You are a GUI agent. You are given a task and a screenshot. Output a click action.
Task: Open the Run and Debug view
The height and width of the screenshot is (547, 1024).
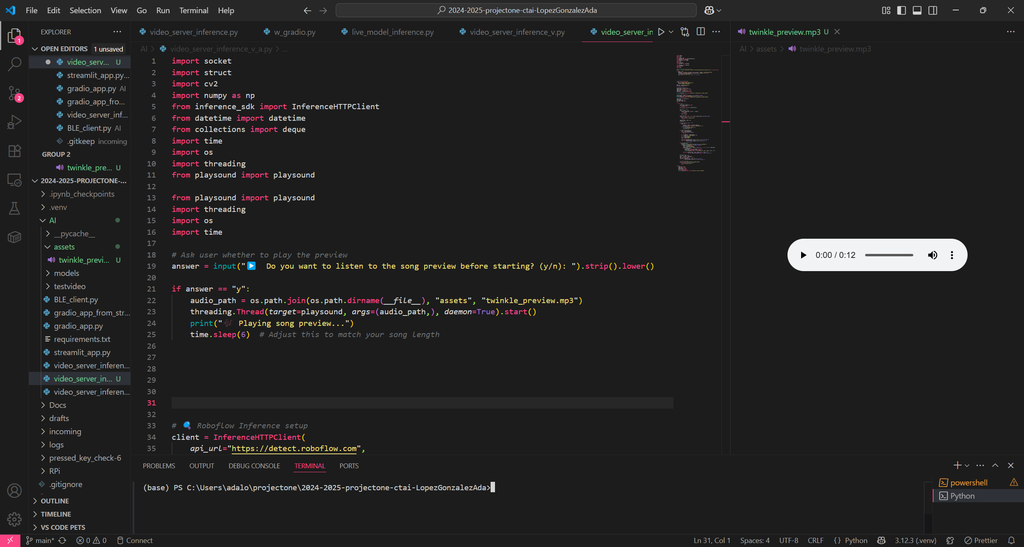click(x=15, y=122)
